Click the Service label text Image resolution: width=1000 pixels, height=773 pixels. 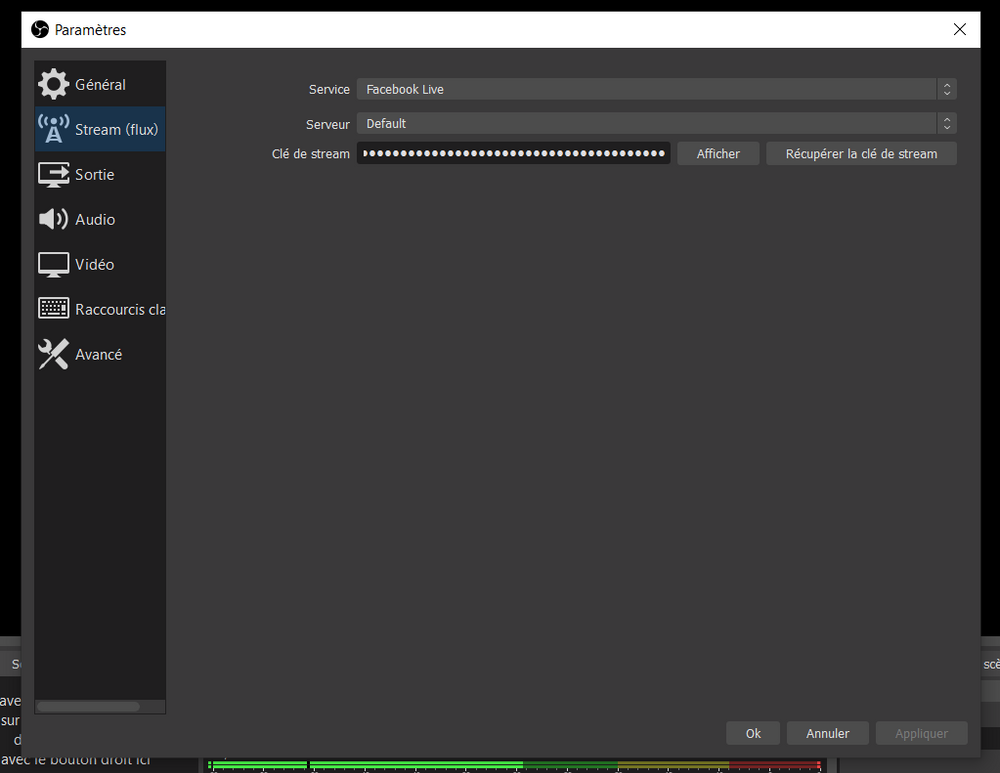[x=329, y=89]
